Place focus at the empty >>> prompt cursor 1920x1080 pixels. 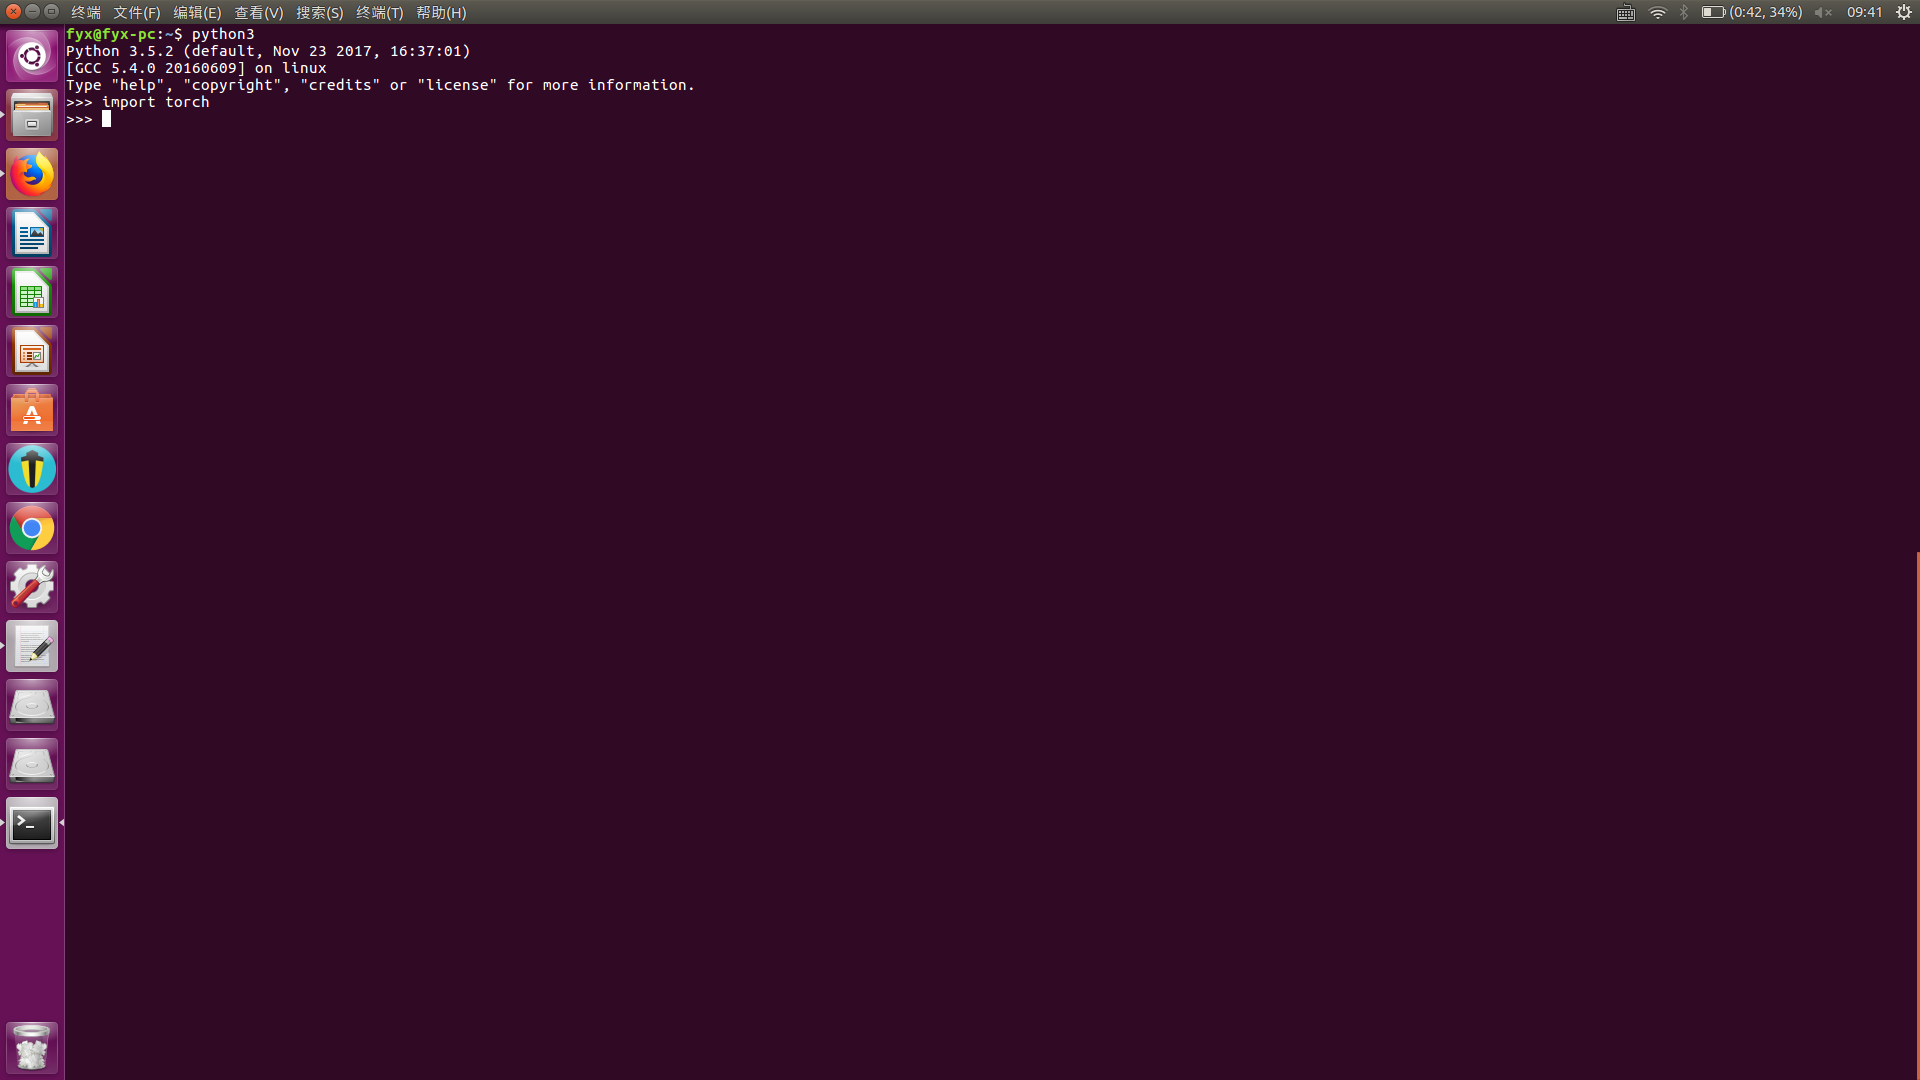point(106,119)
